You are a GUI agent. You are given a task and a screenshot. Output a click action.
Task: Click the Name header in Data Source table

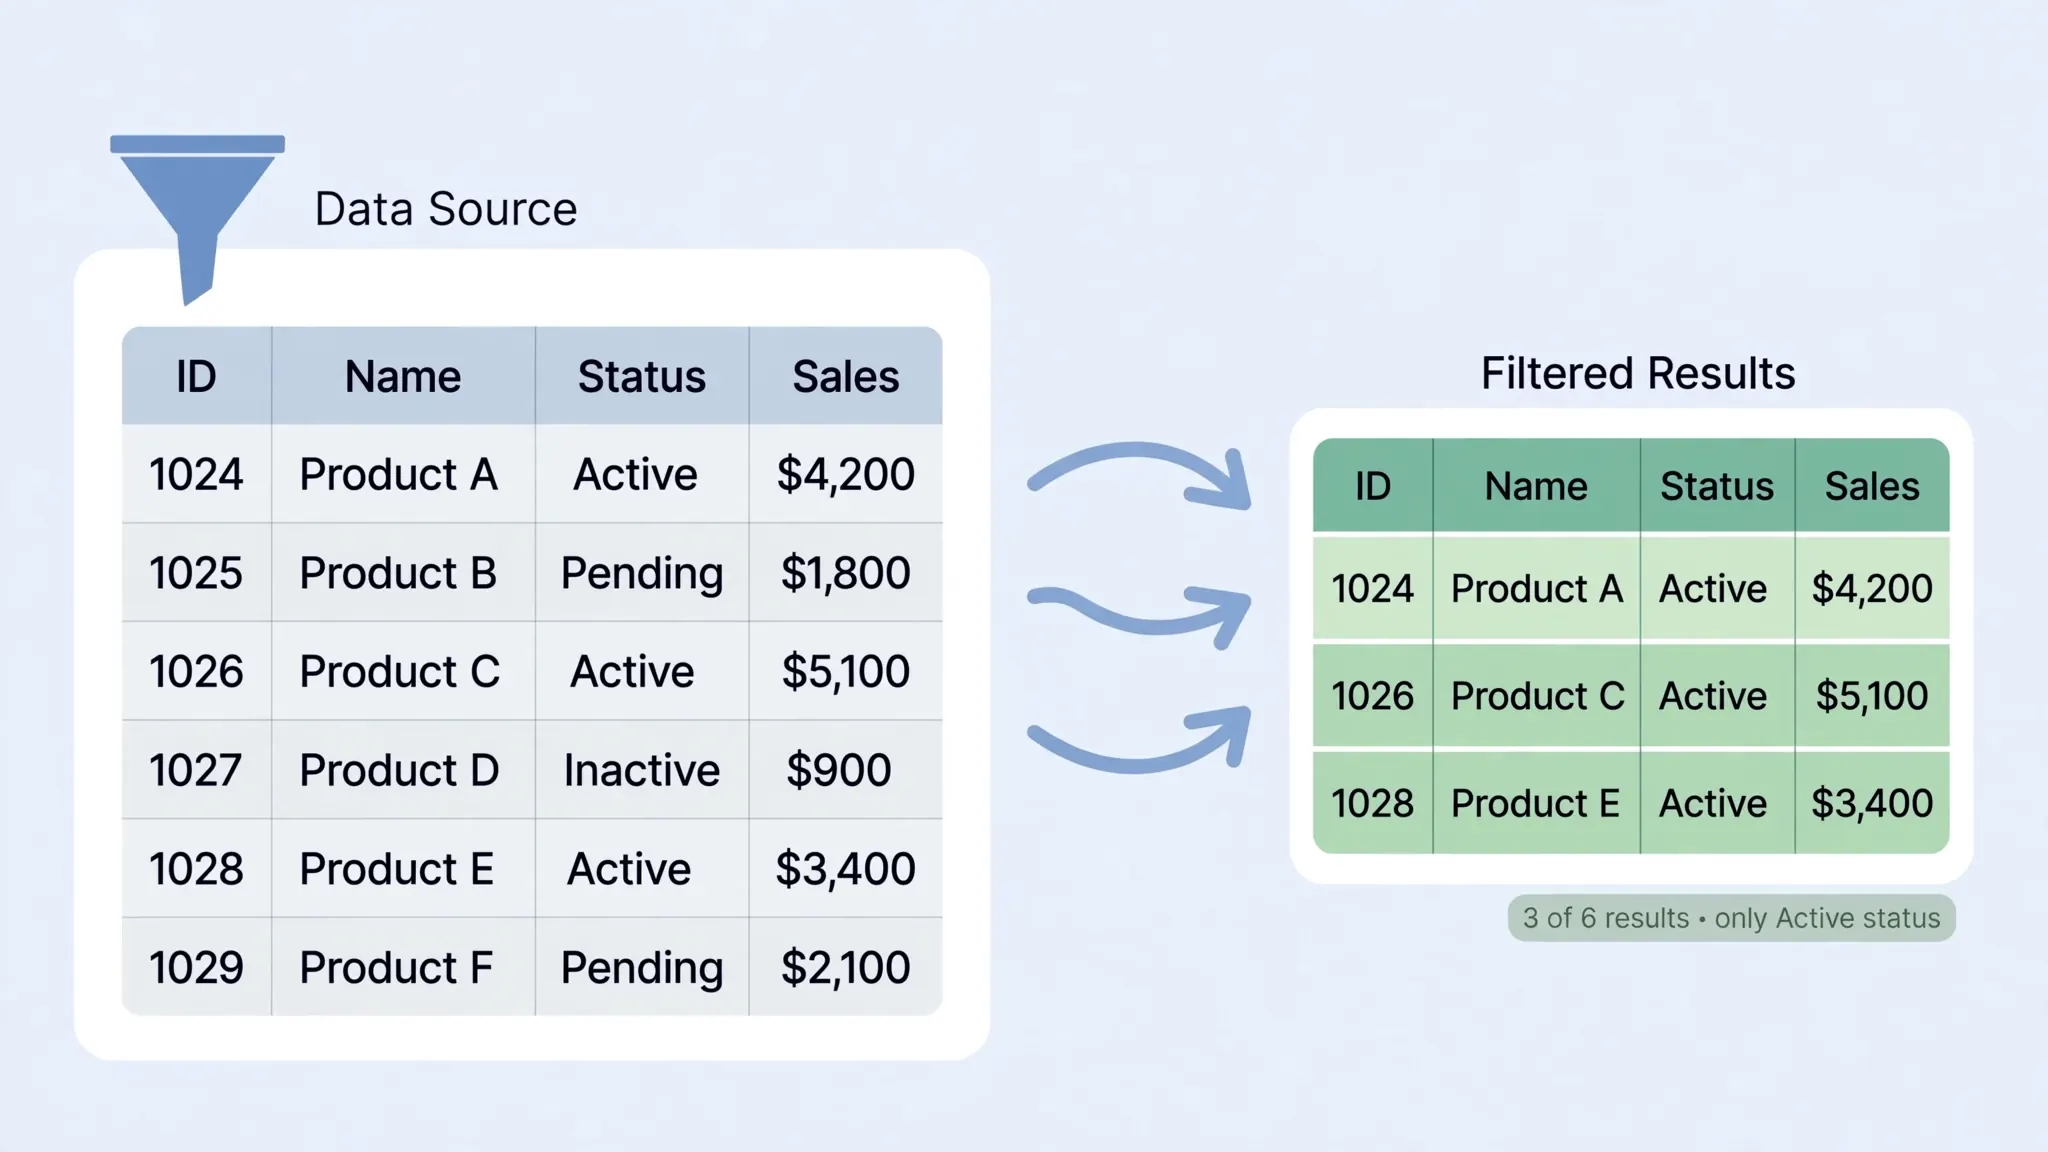coord(403,377)
